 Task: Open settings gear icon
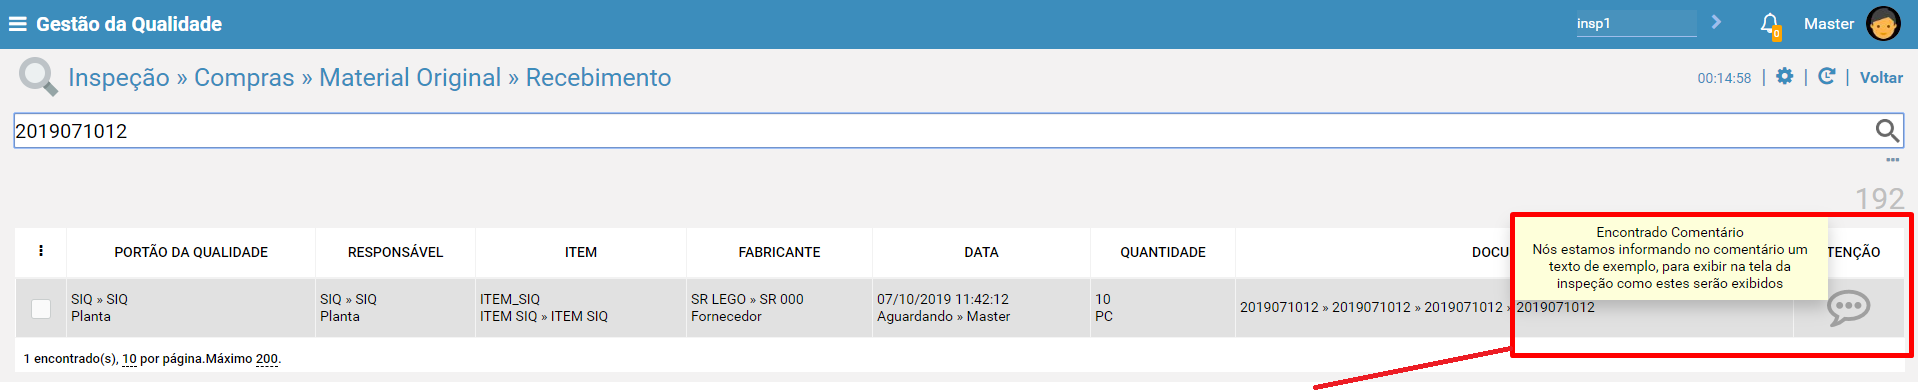(1784, 77)
